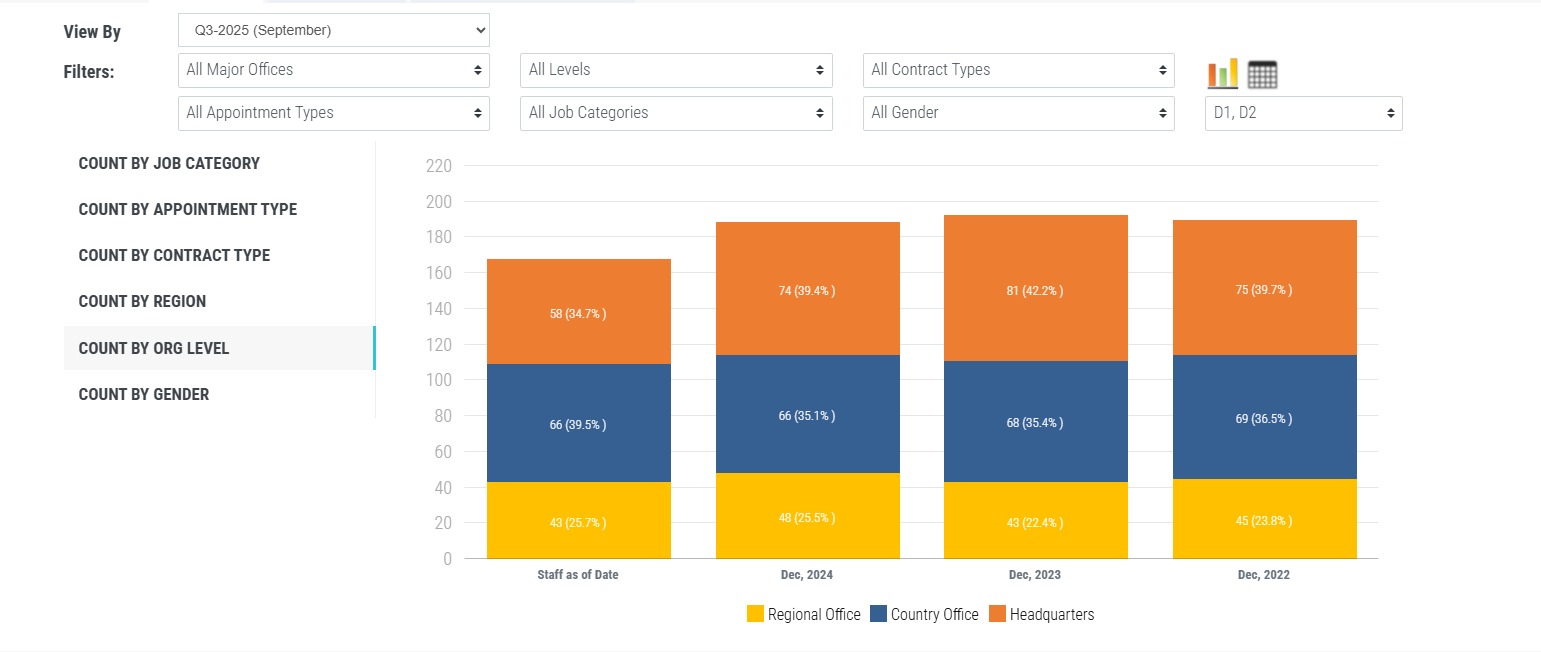Show Count by Contract Type
1541x652 pixels.
coord(174,255)
